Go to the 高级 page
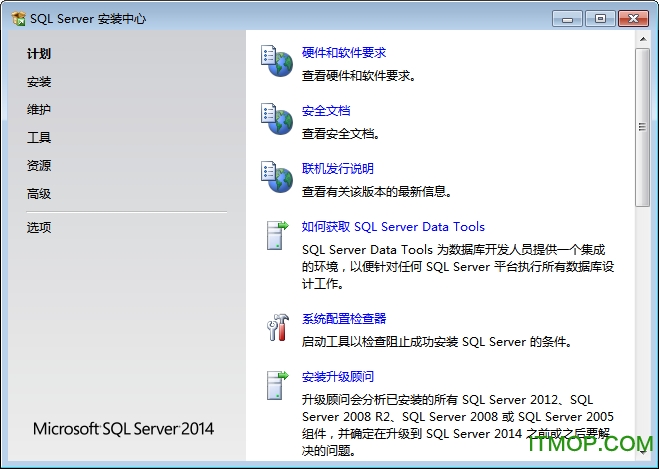The width and height of the screenshot is (659, 469). coord(39,194)
